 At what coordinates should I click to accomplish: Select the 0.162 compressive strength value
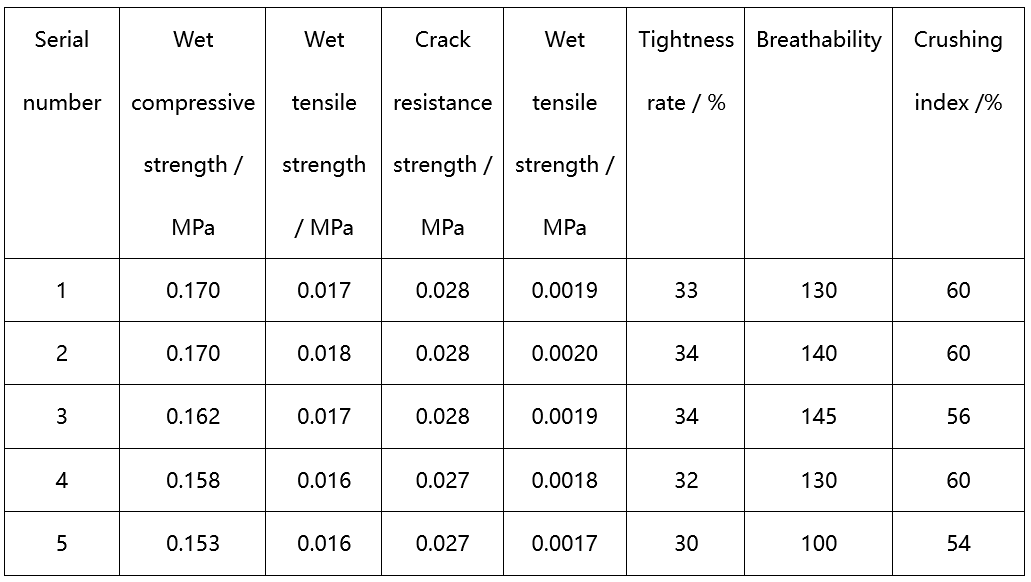193,417
